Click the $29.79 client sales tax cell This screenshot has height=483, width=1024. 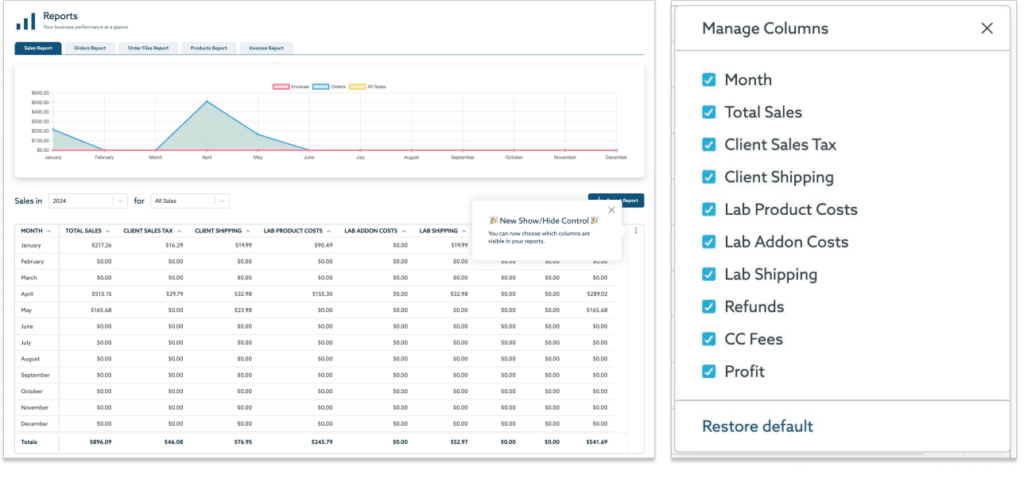click(175, 294)
